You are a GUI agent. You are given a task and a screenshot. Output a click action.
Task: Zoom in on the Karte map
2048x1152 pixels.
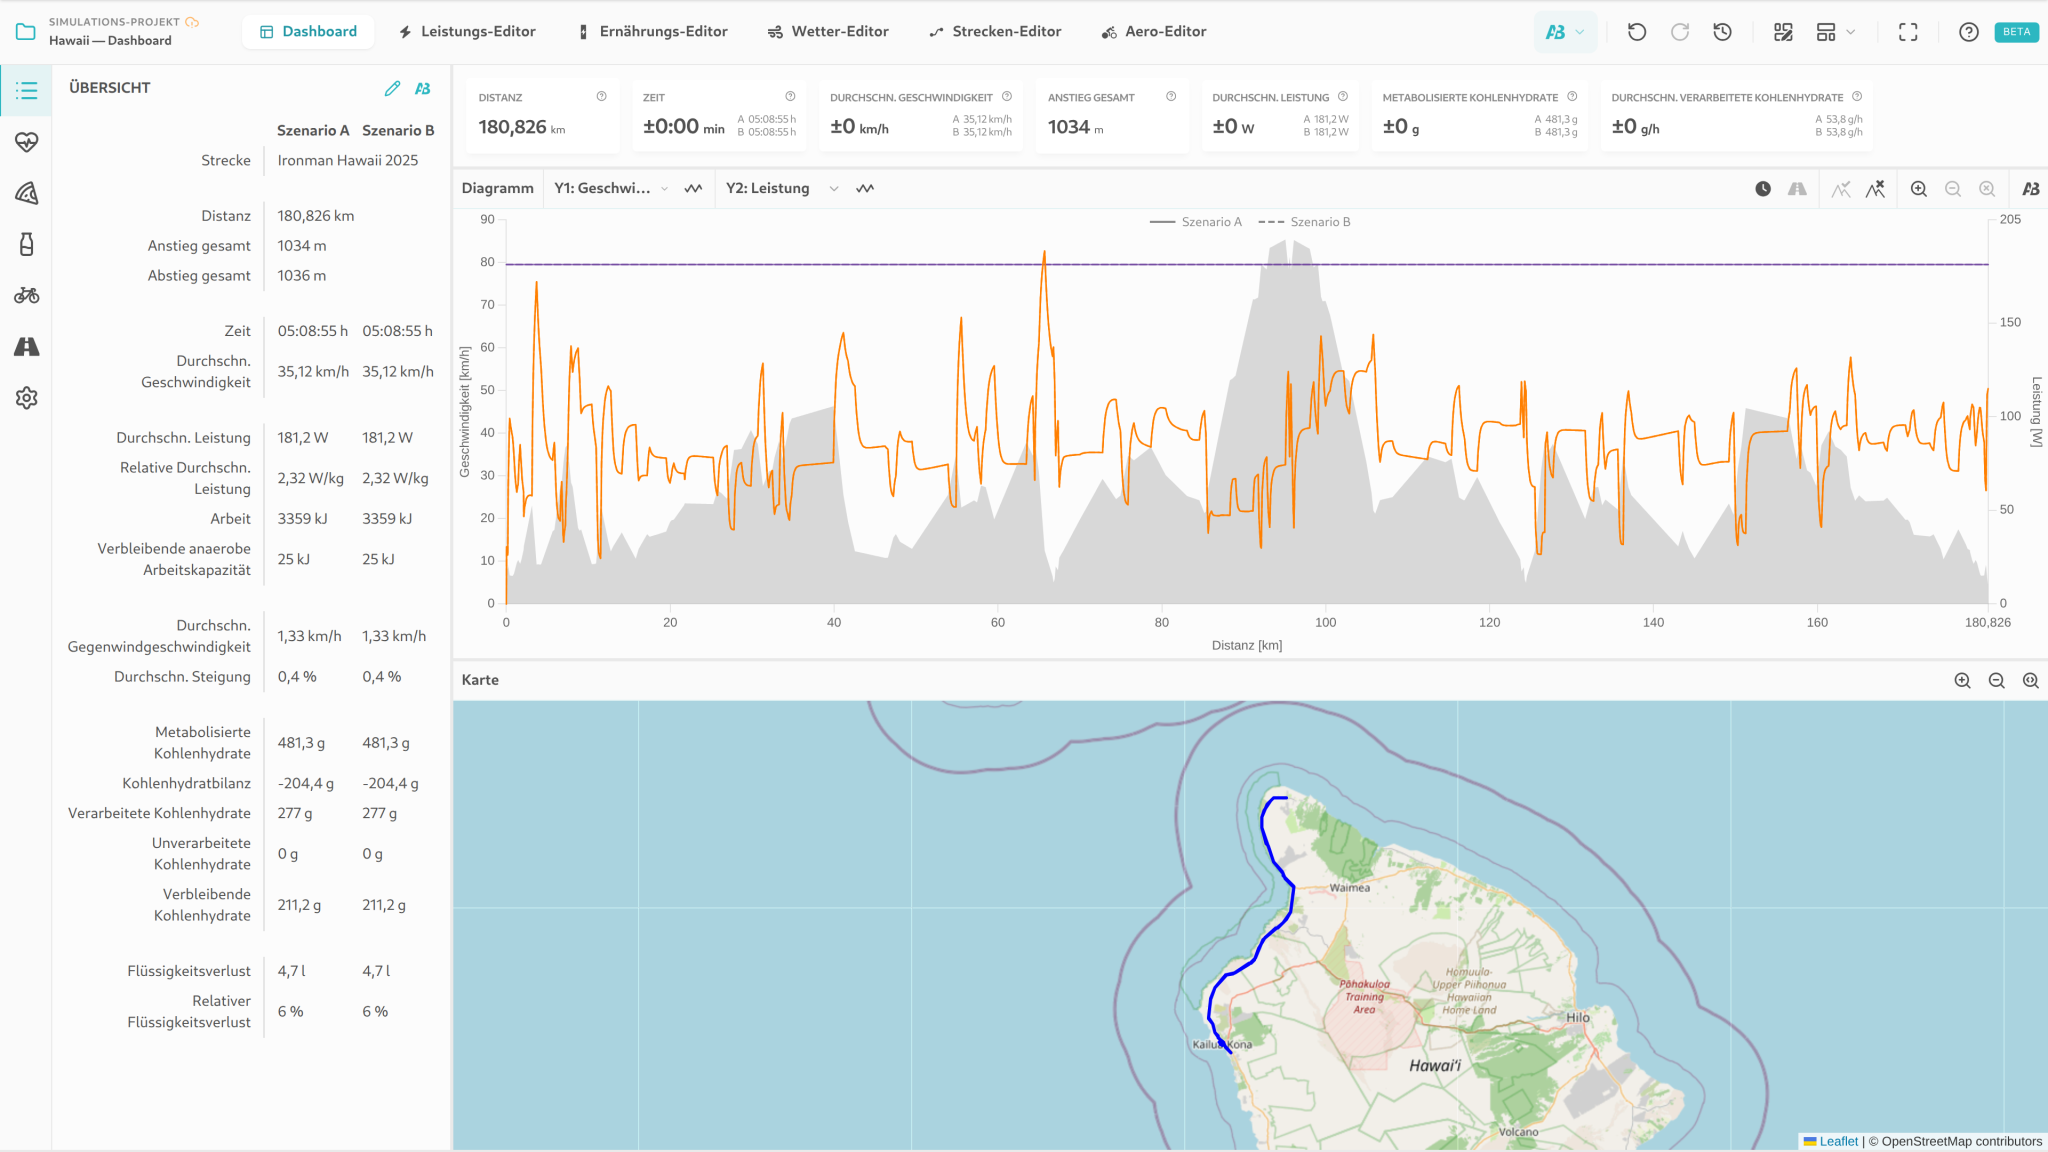click(1963, 680)
